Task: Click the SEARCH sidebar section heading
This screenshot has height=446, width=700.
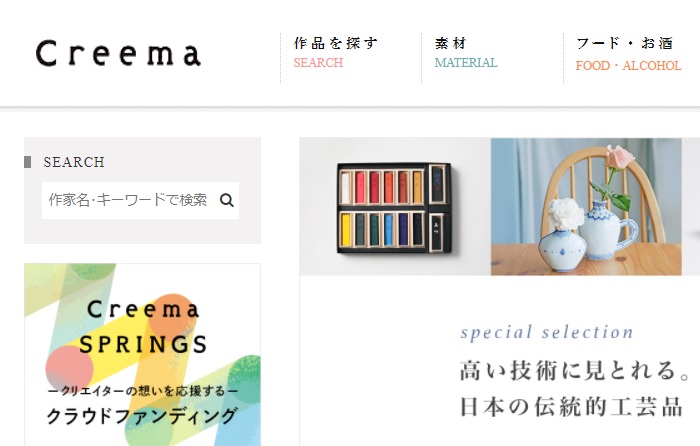Action: [x=74, y=162]
